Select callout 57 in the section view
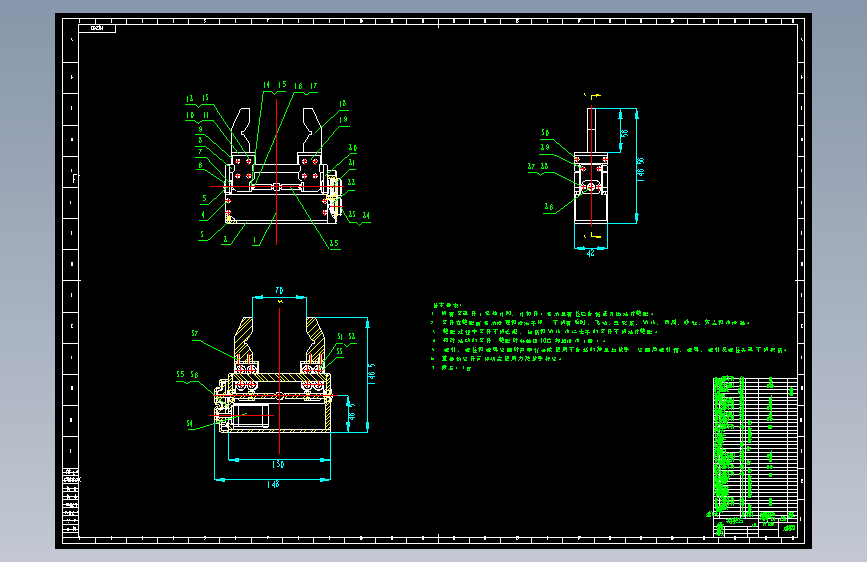 [x=195, y=334]
